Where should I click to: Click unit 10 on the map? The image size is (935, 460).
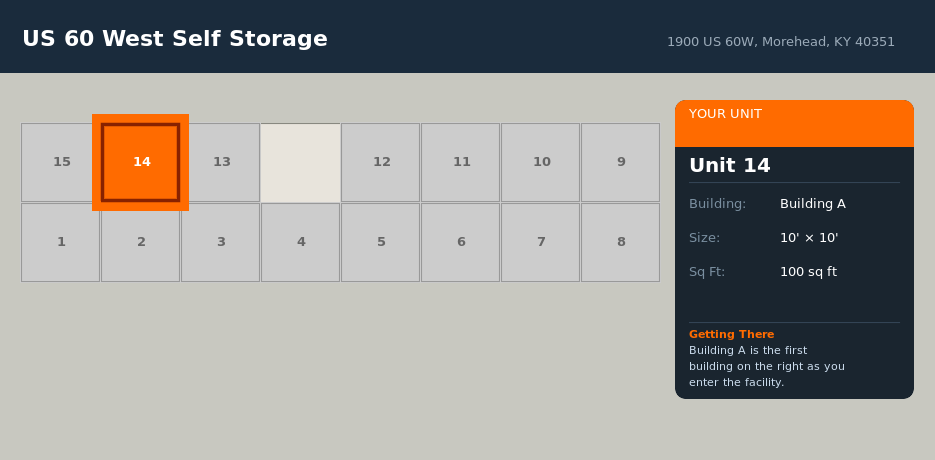point(540,162)
